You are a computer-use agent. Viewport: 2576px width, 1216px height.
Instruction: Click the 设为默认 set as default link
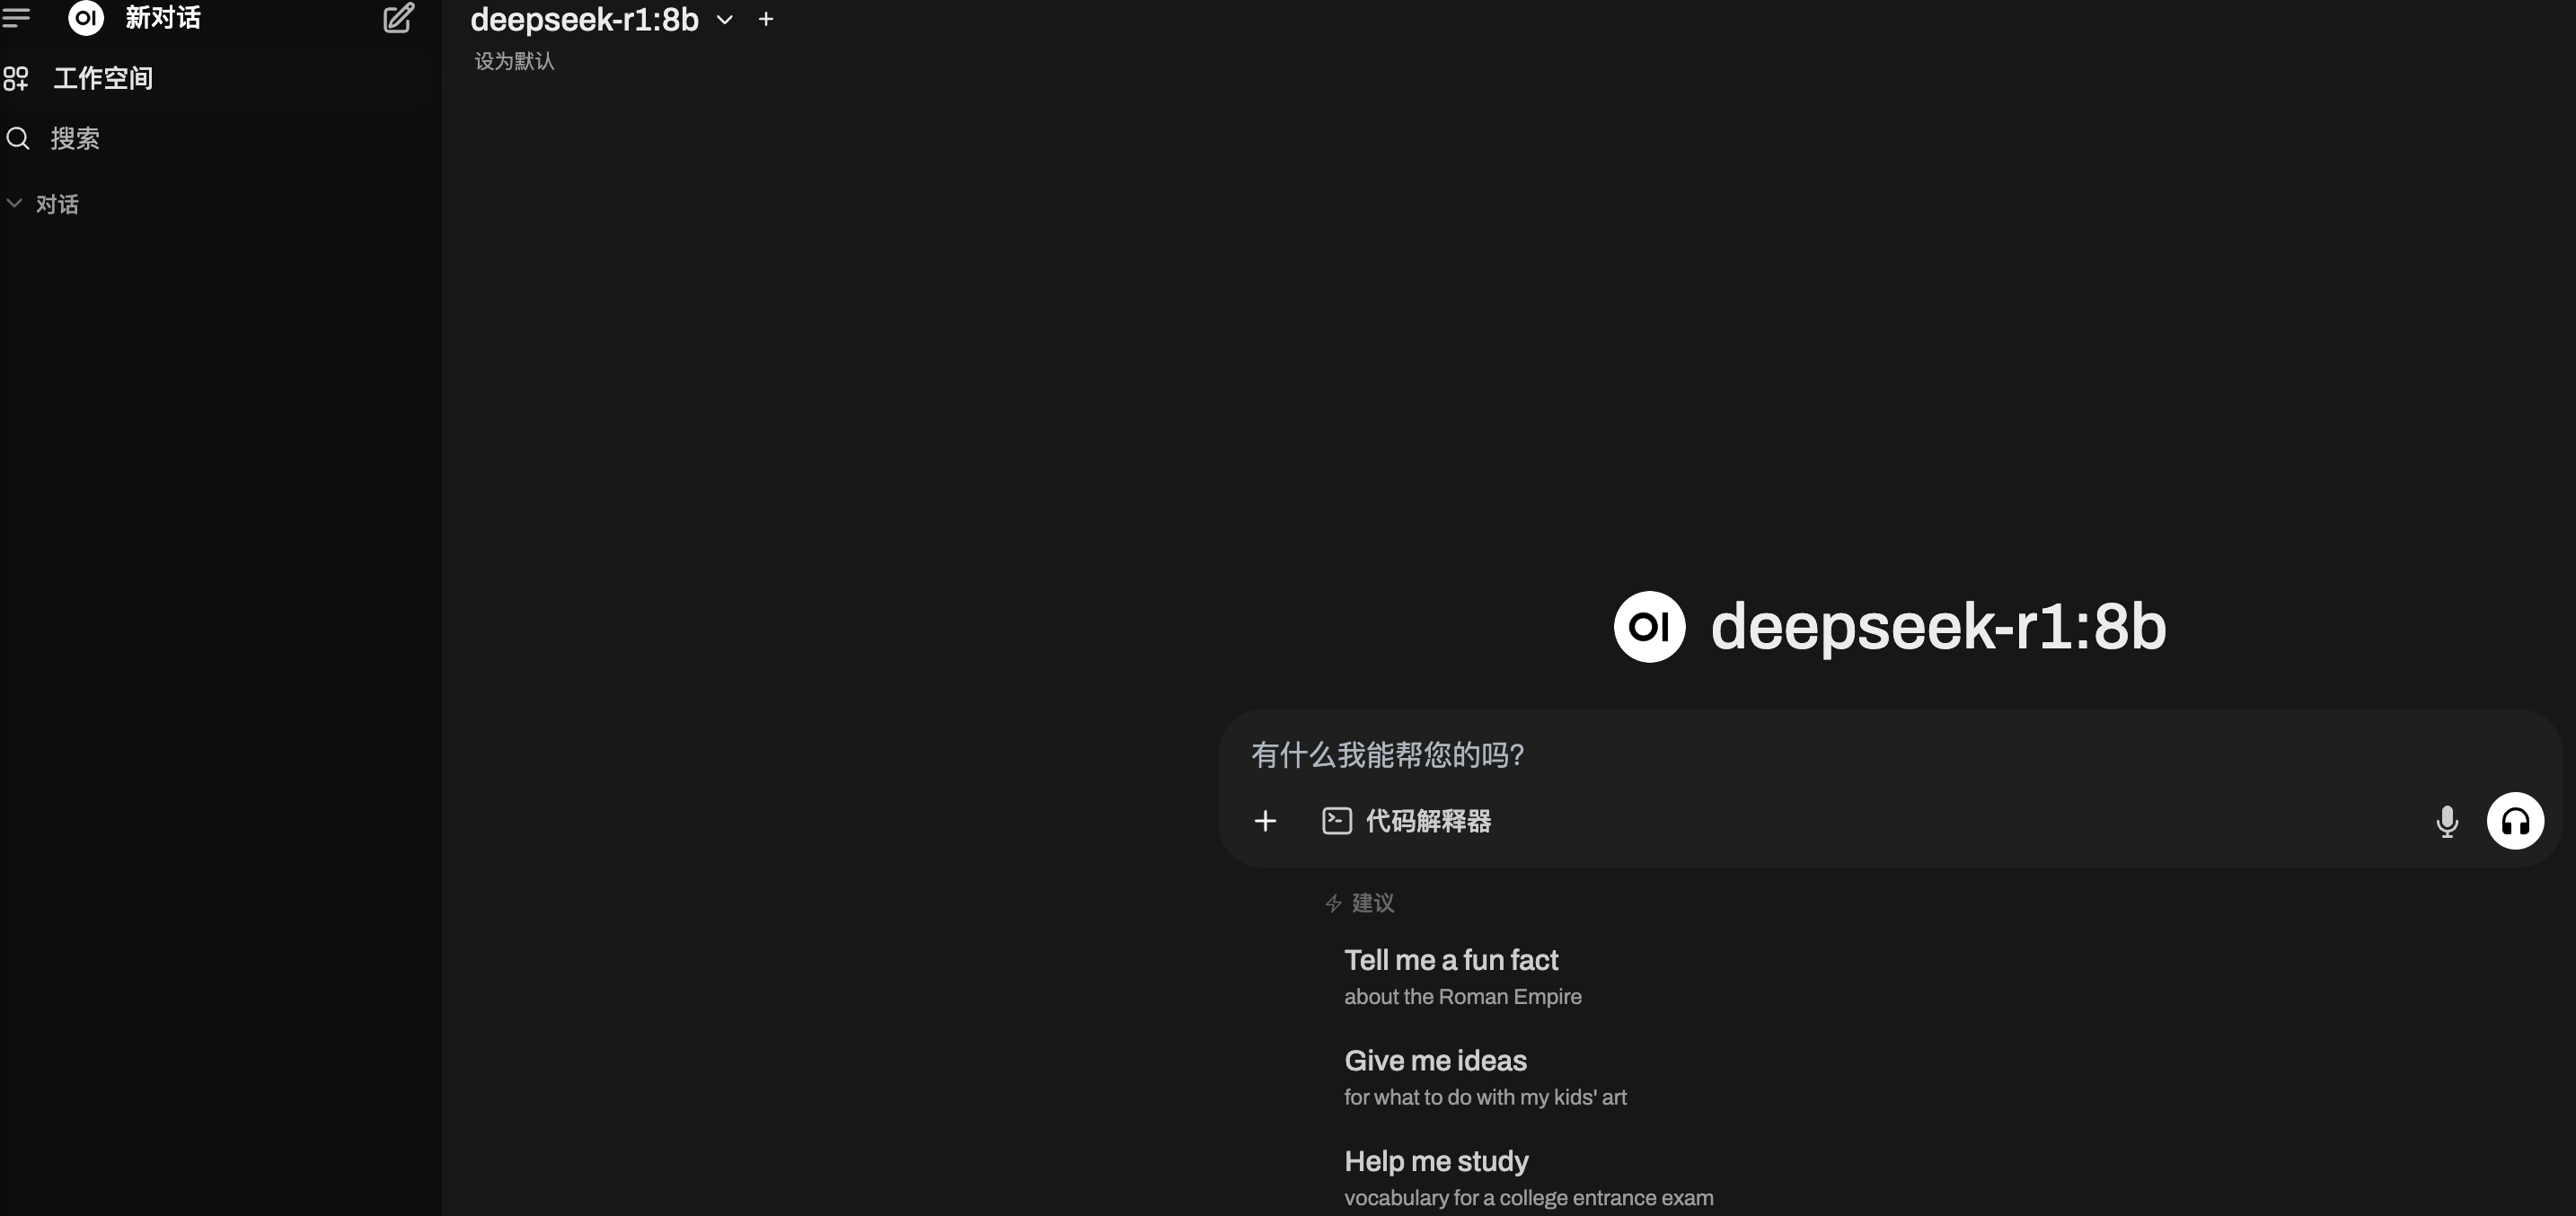click(514, 61)
